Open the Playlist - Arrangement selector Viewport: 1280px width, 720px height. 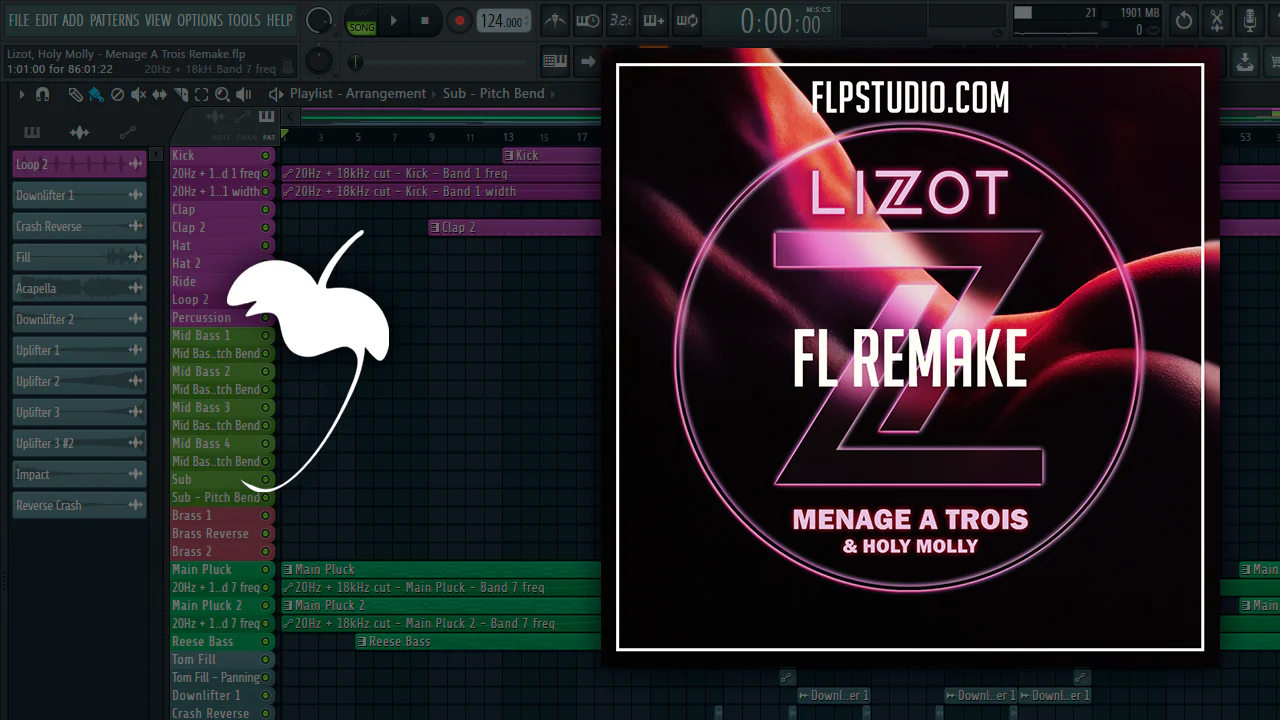pos(358,94)
